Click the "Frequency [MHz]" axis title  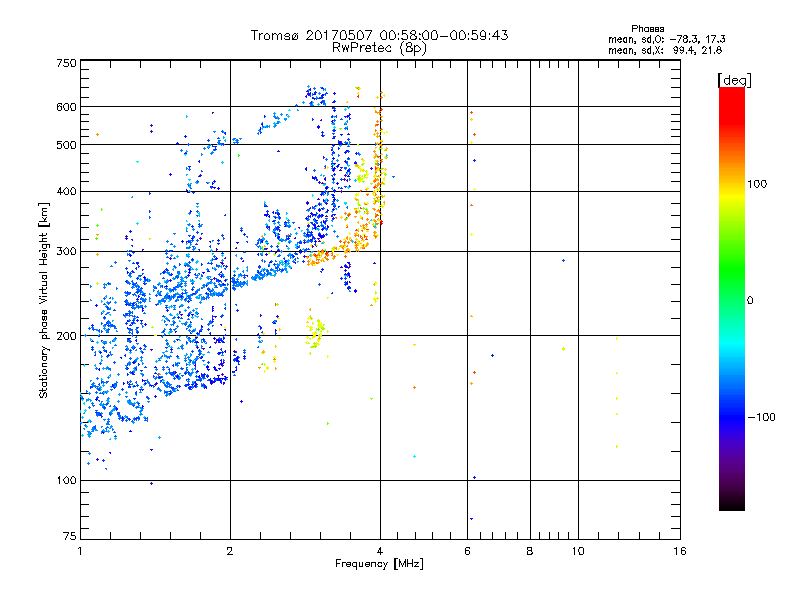point(379,564)
